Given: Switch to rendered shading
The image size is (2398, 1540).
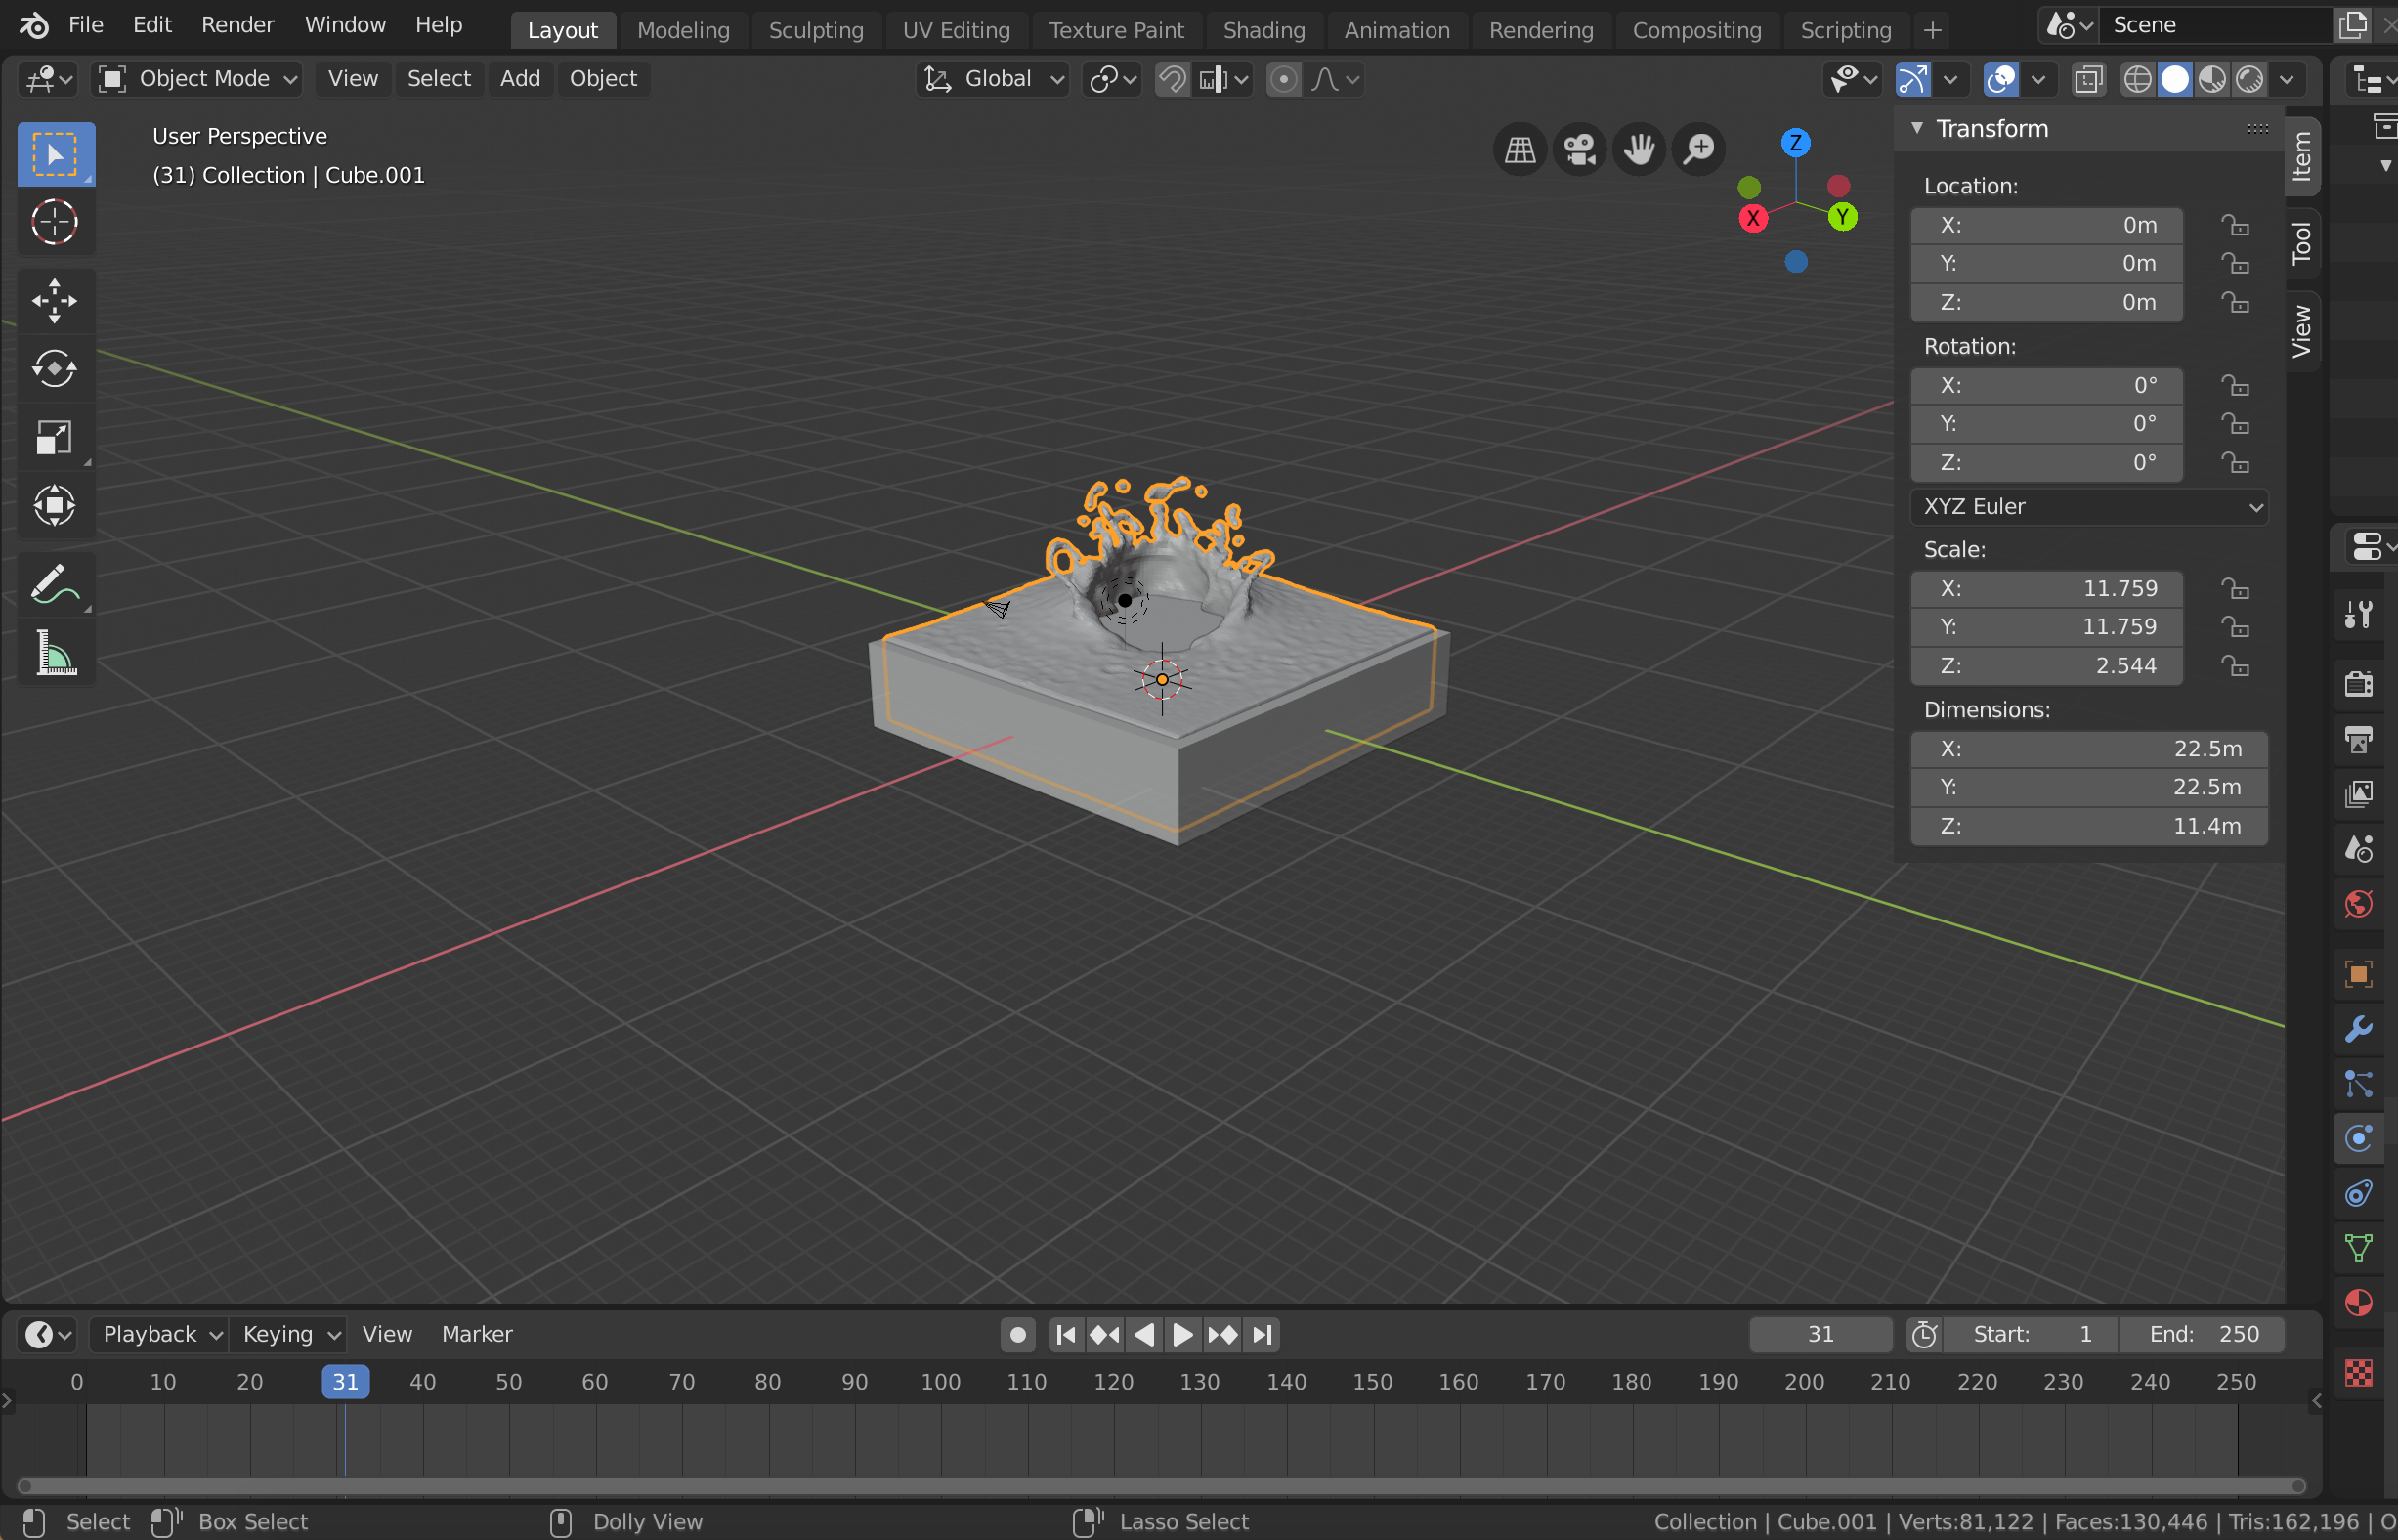Looking at the screenshot, I should point(2249,79).
